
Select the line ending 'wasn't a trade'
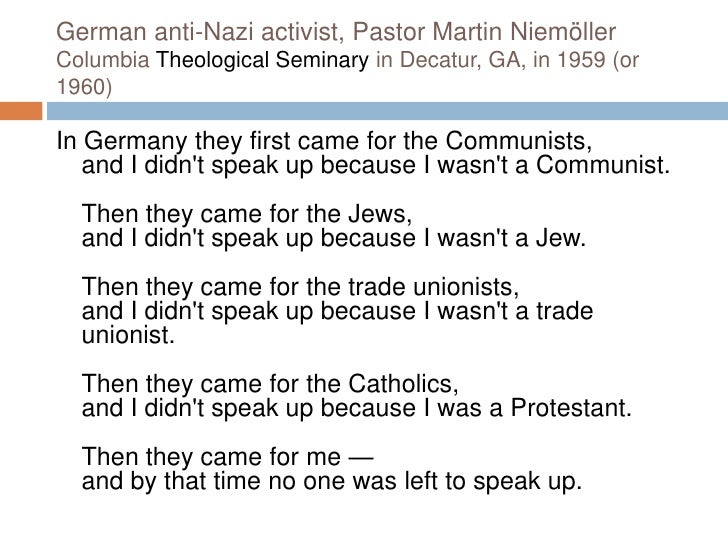[x=336, y=315]
